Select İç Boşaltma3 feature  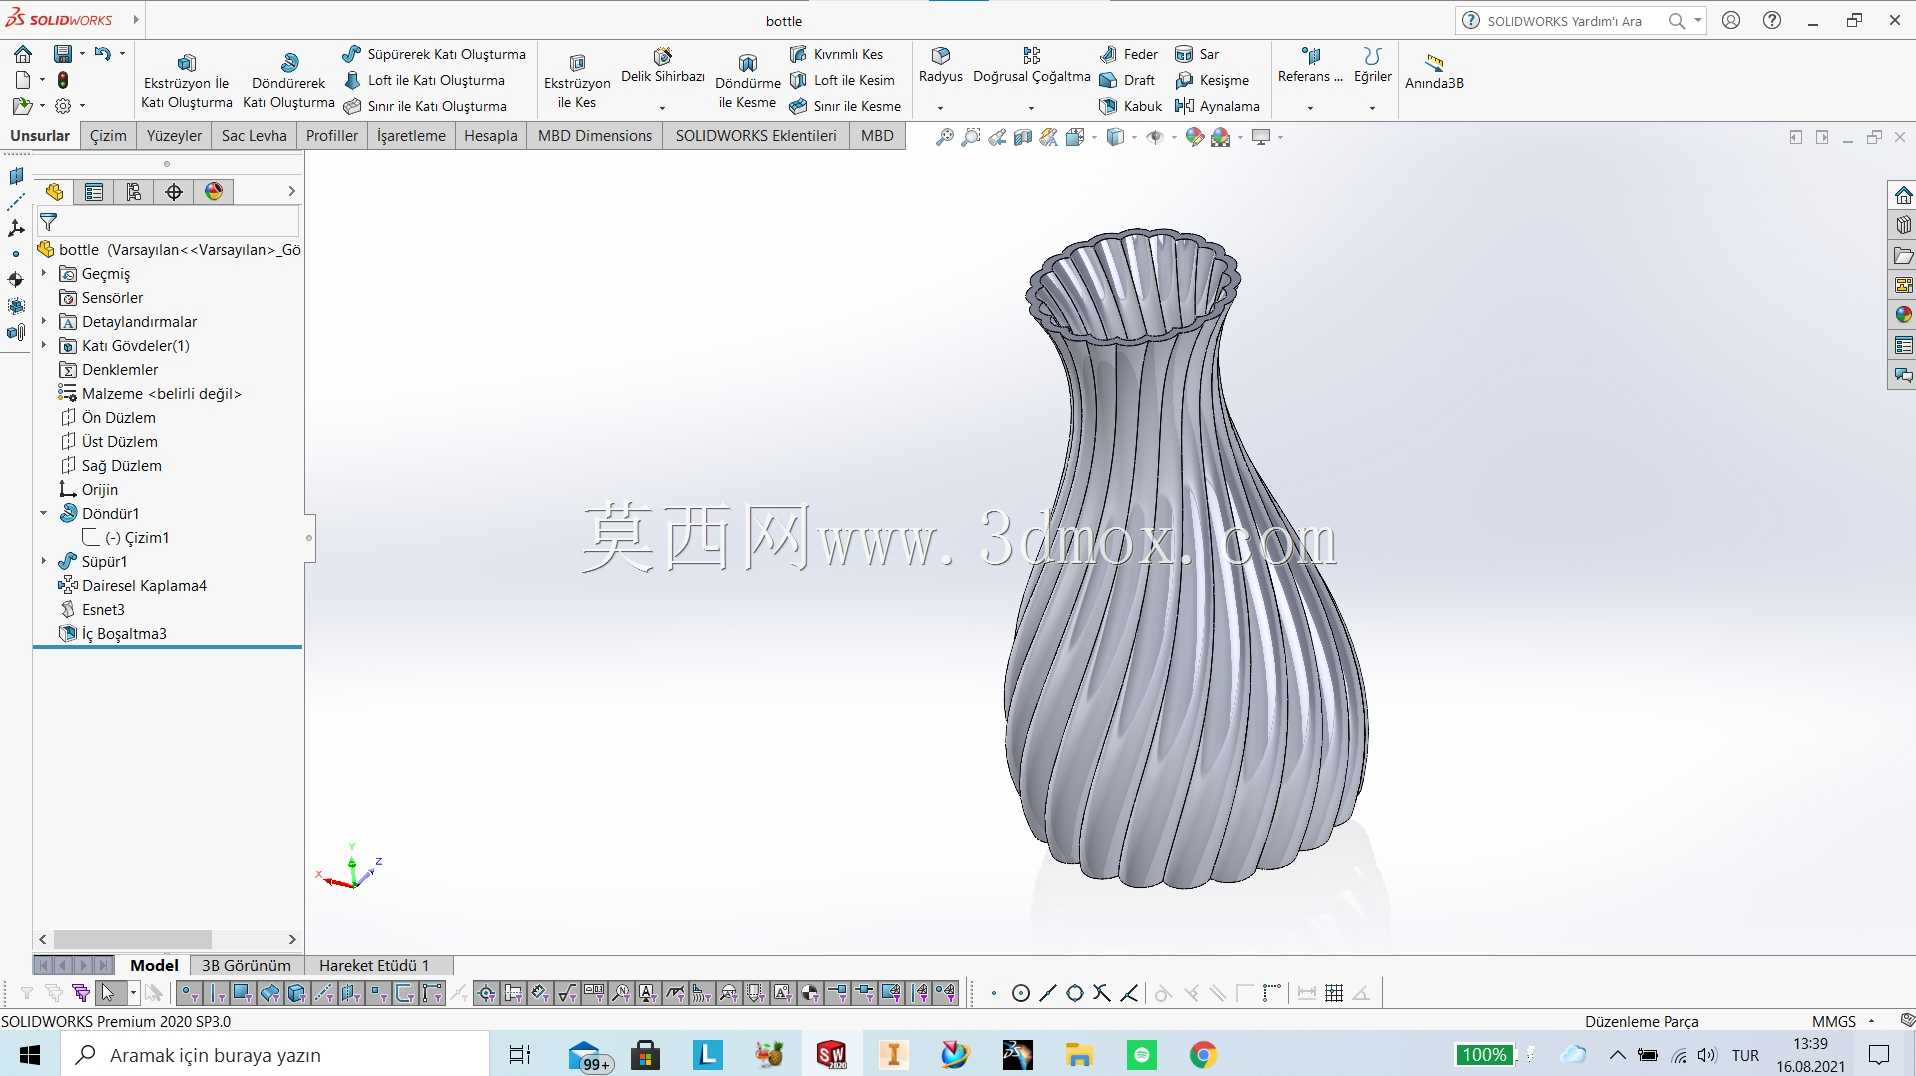(x=113, y=633)
